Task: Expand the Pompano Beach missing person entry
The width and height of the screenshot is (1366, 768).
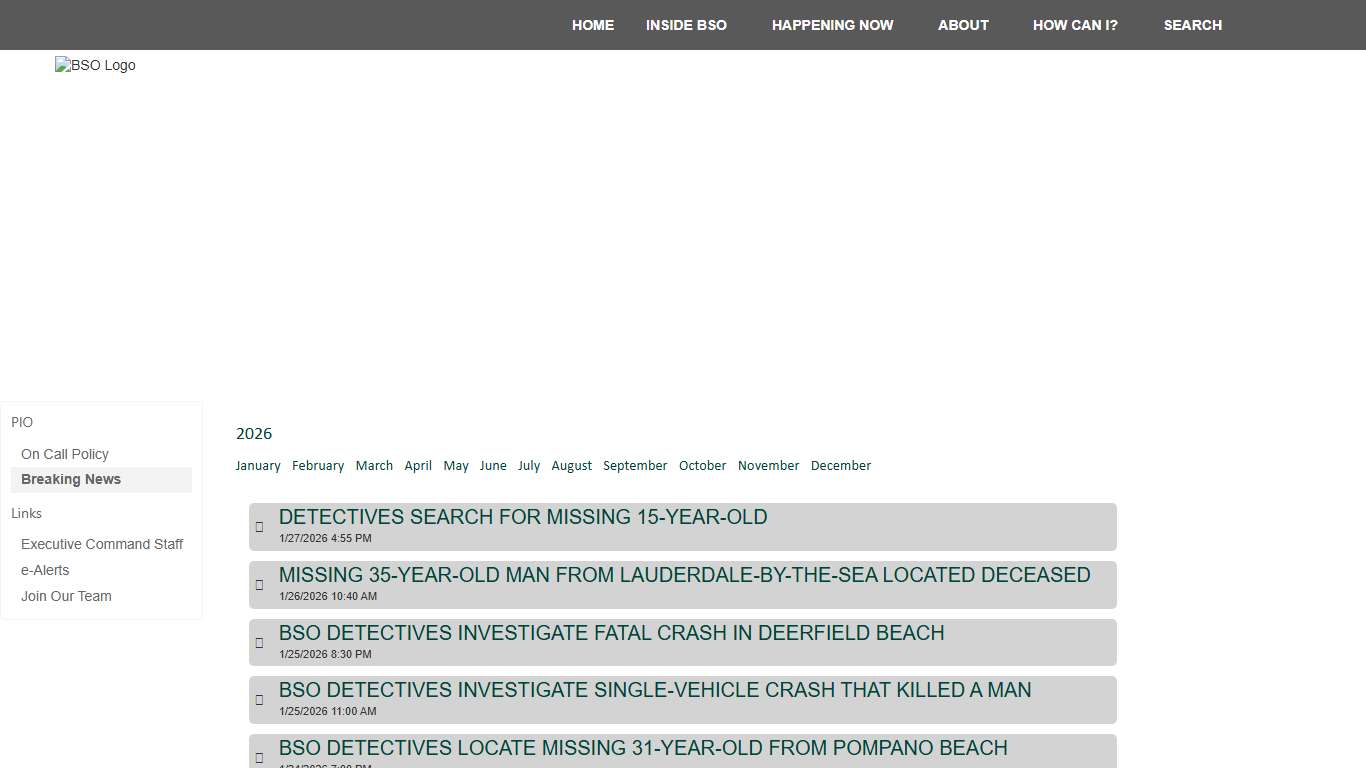Action: (x=260, y=757)
